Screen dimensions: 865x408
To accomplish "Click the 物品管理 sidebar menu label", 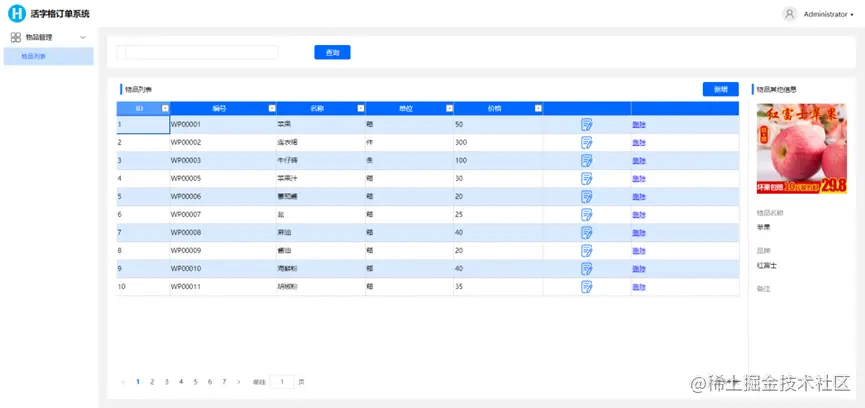I will coord(39,37).
